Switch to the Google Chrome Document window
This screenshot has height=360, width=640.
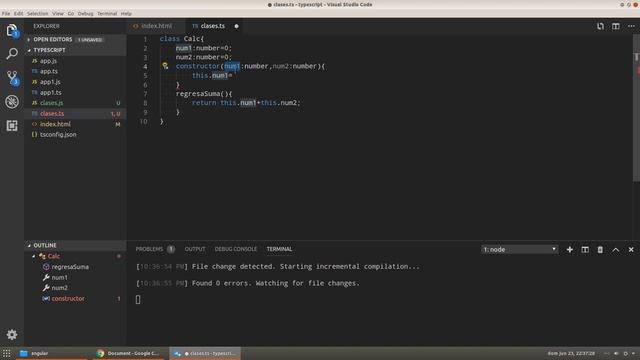point(128,353)
